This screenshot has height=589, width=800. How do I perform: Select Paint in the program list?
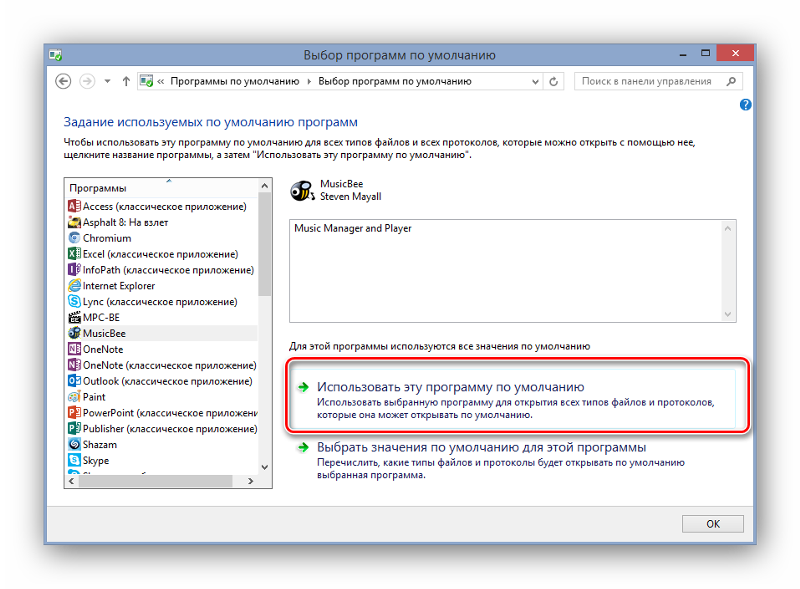point(161,397)
